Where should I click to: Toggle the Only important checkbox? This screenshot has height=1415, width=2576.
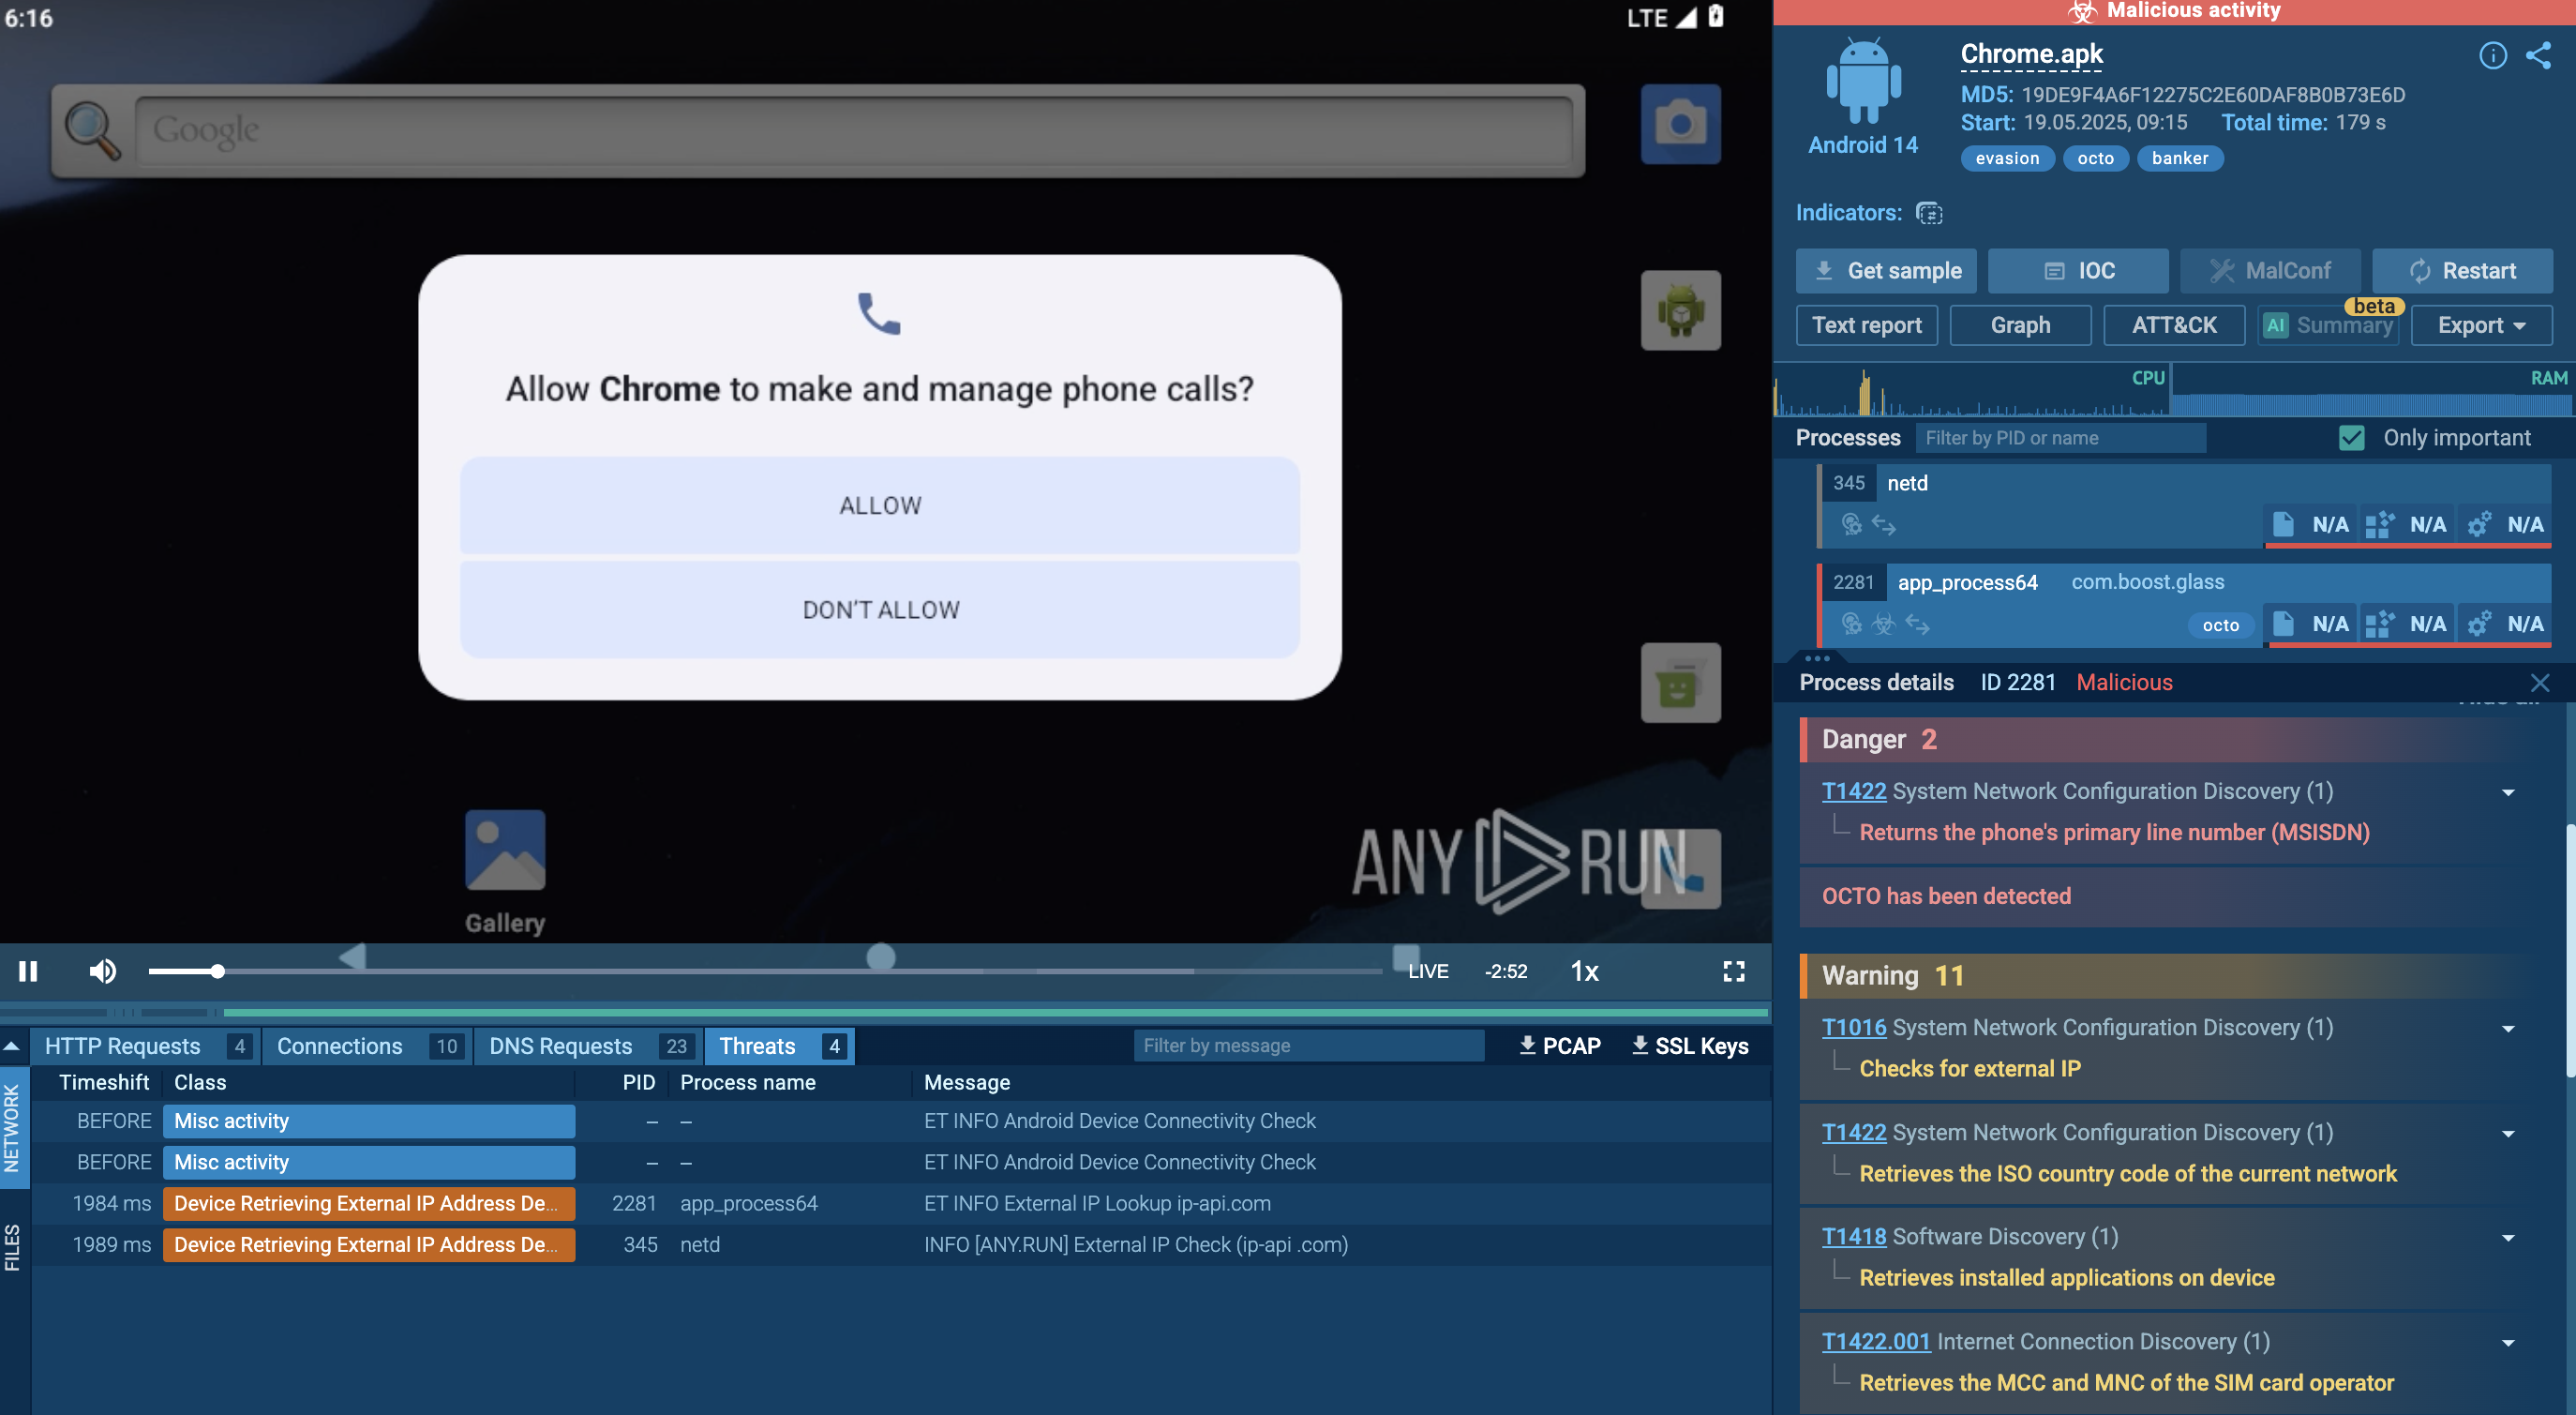point(2351,438)
